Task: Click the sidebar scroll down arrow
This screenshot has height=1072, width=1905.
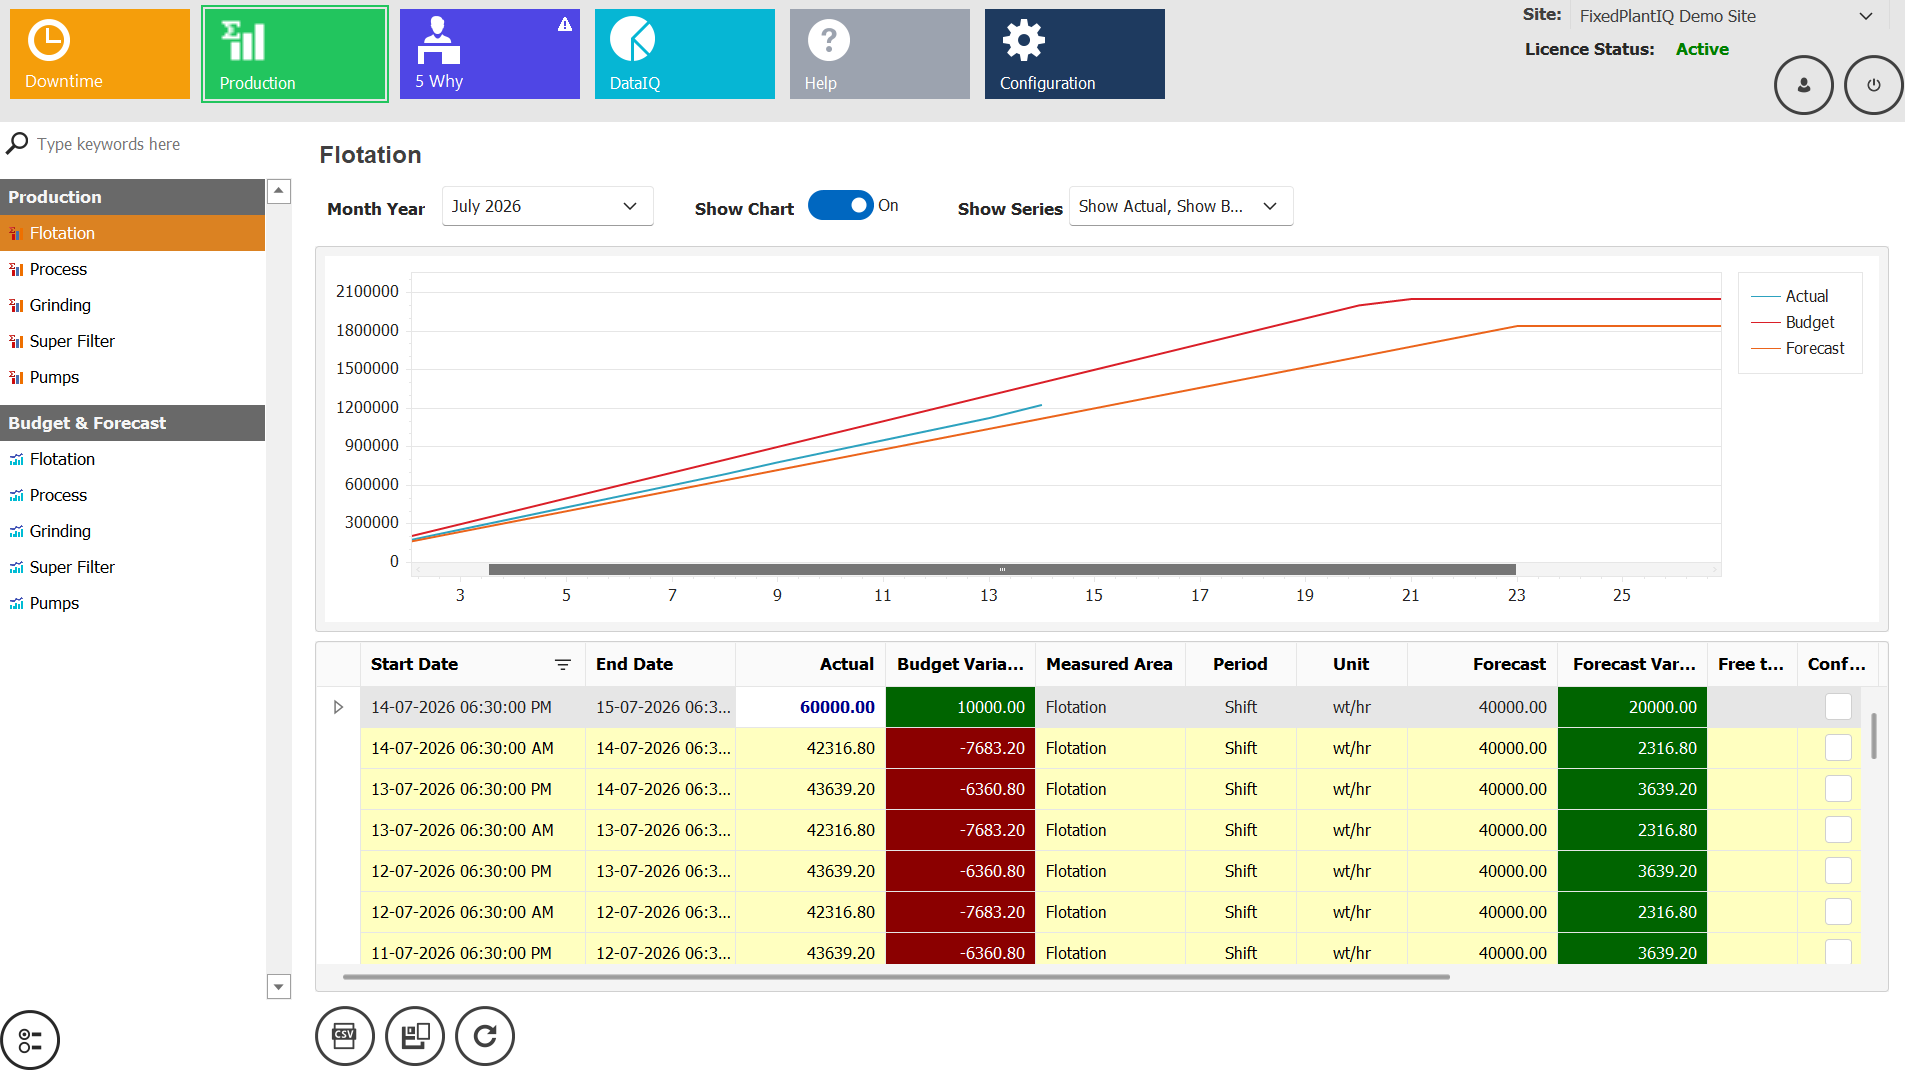Action: 279,987
